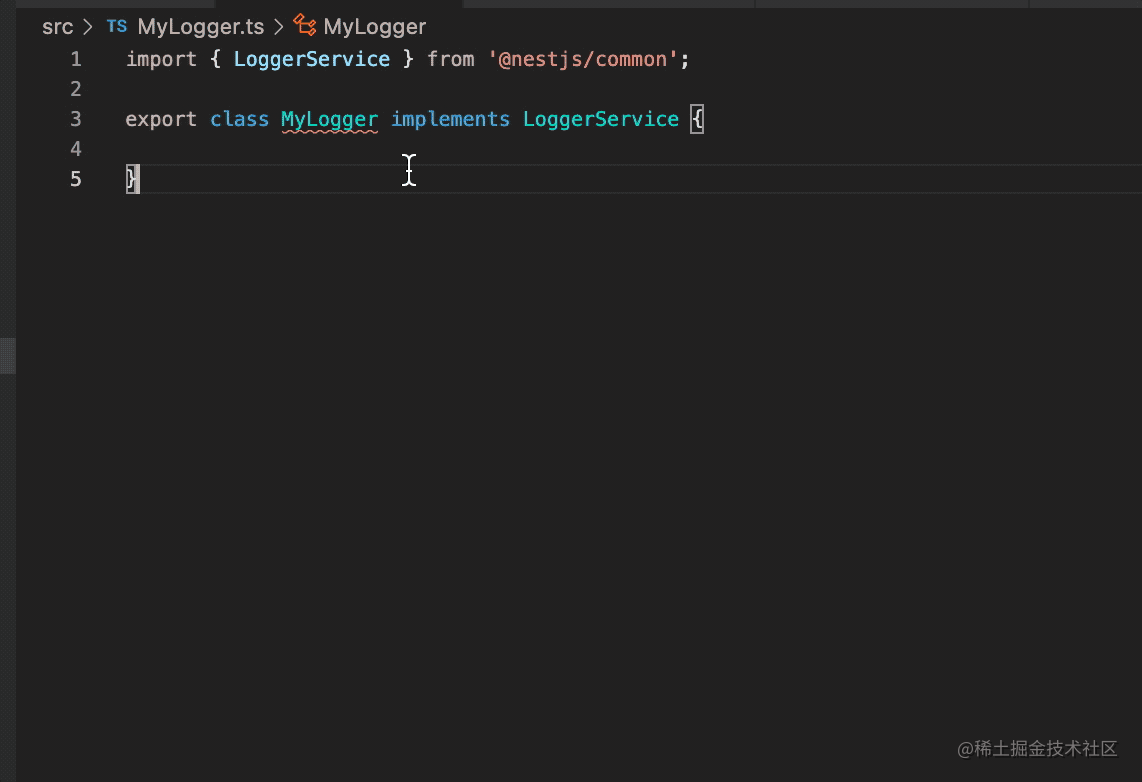Image resolution: width=1142 pixels, height=782 pixels.
Task: Expand the chevron after MyLogger.ts breadcrumb
Action: (278, 27)
